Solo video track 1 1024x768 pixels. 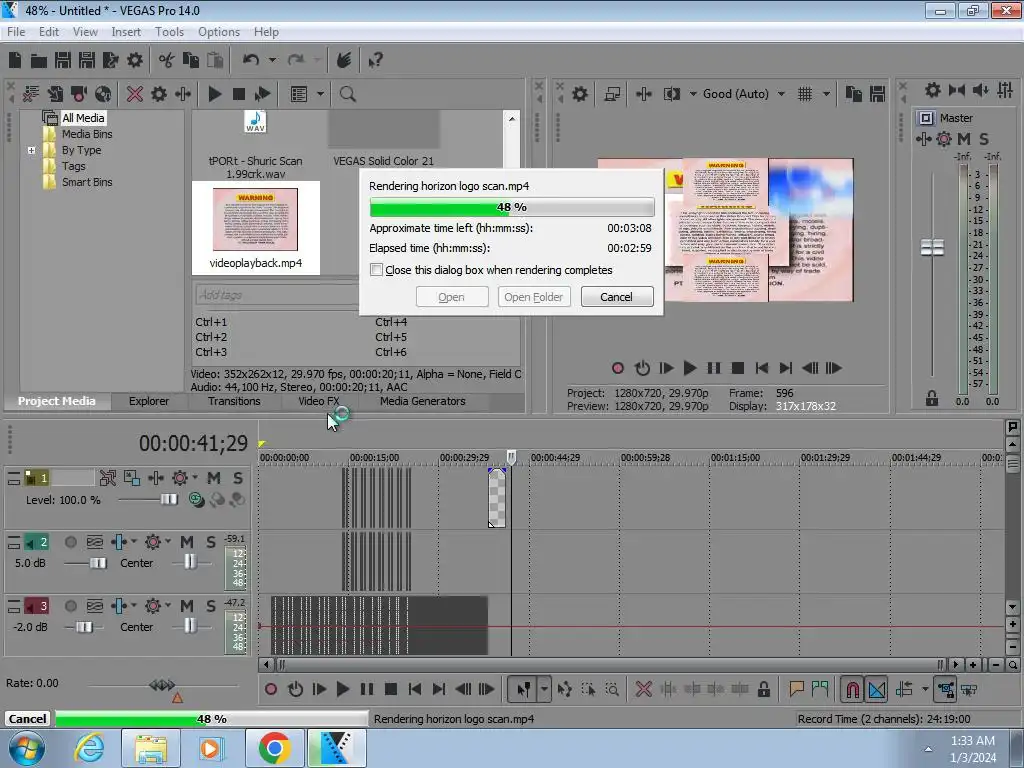click(x=238, y=478)
